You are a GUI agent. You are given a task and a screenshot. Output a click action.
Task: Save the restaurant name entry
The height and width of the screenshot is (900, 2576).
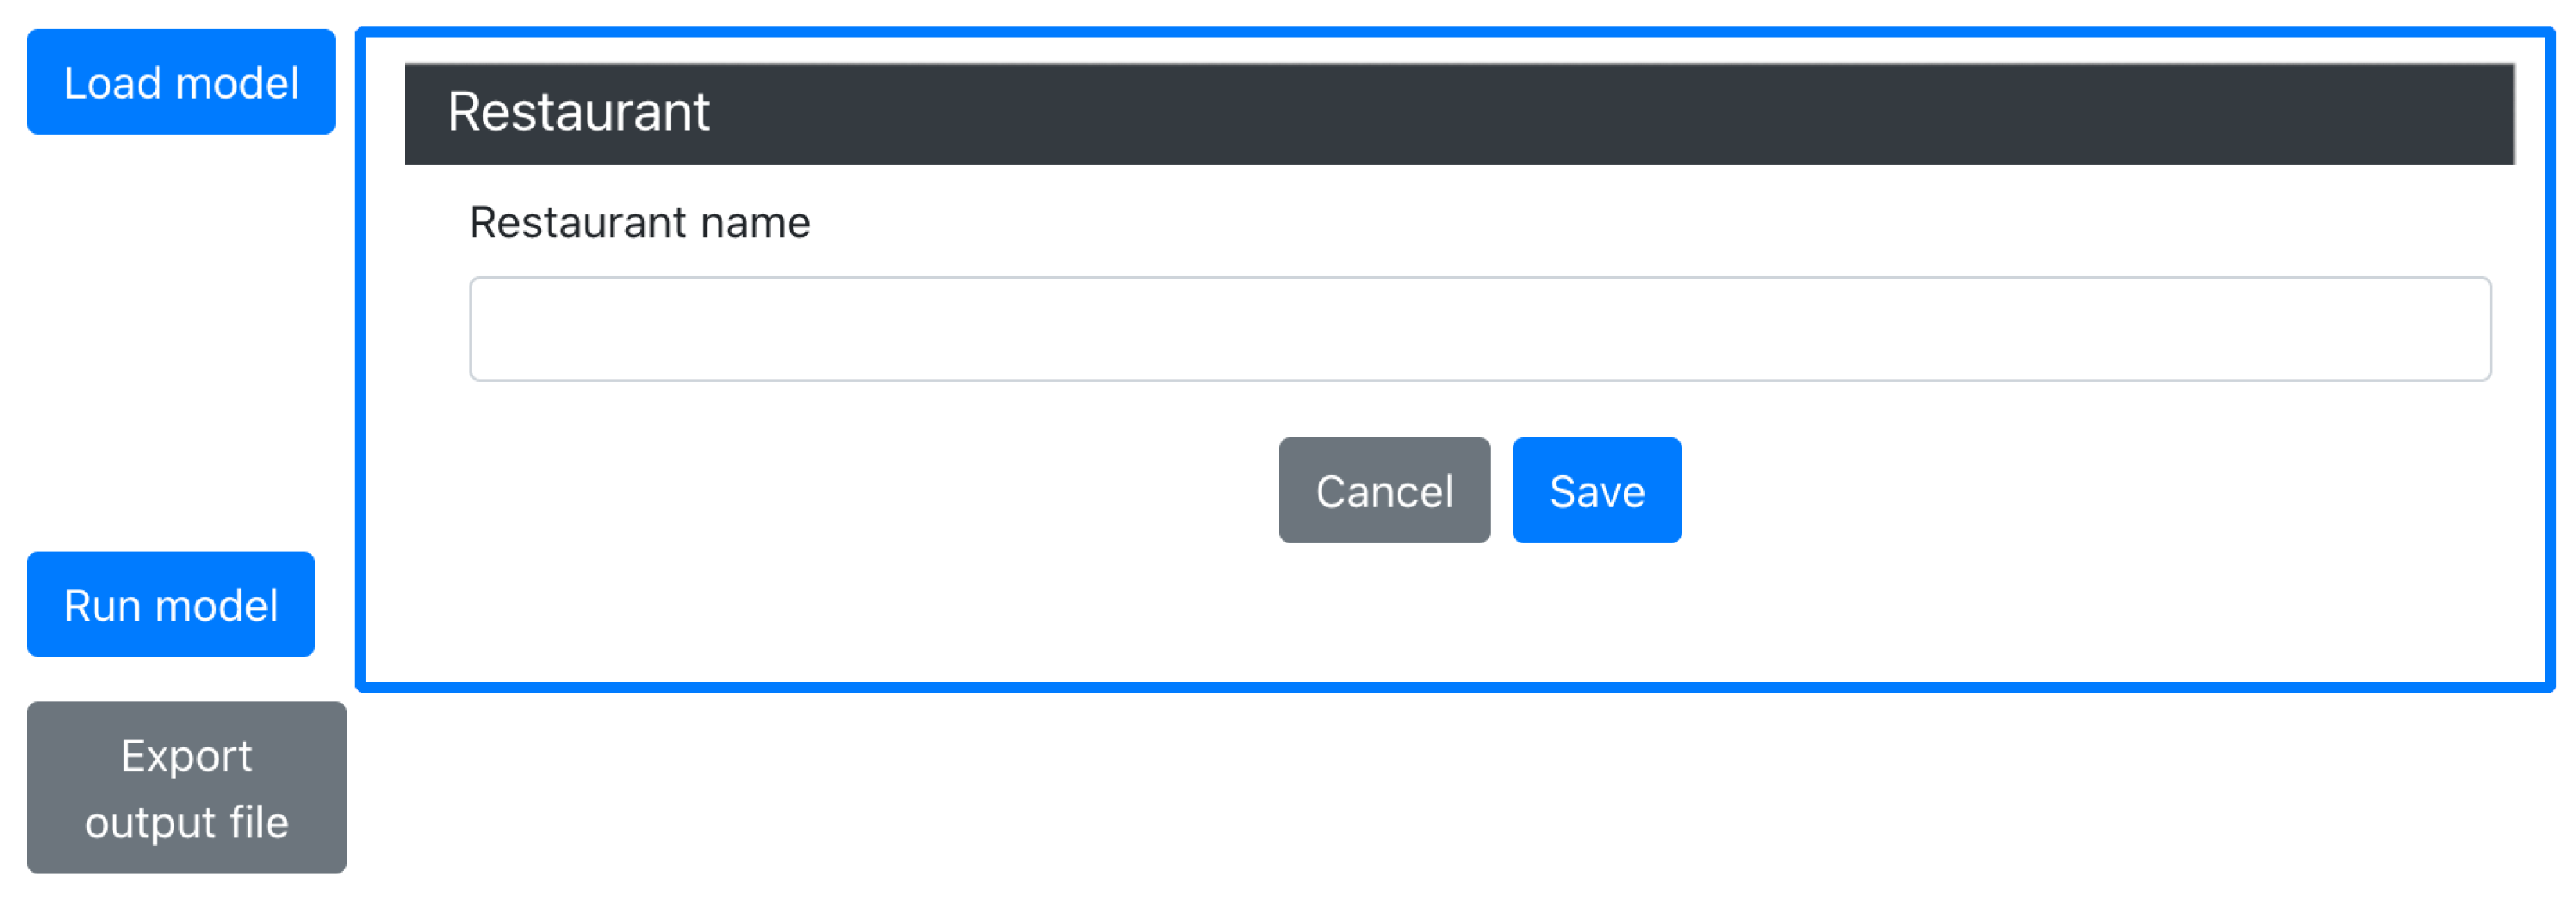1596,490
